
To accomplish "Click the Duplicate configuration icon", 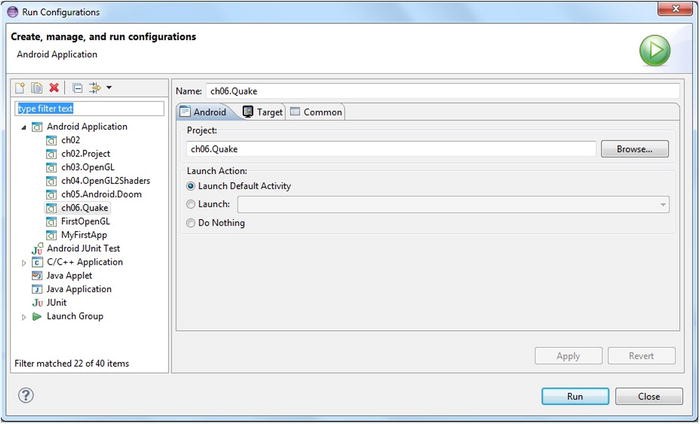I will pos(36,89).
